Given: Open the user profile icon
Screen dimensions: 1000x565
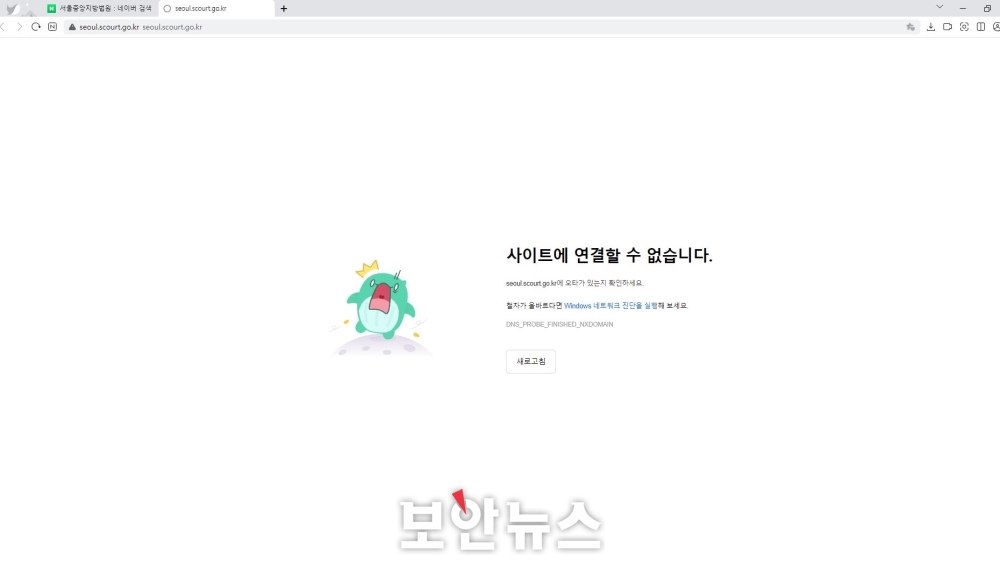Looking at the screenshot, I should pos(996,27).
